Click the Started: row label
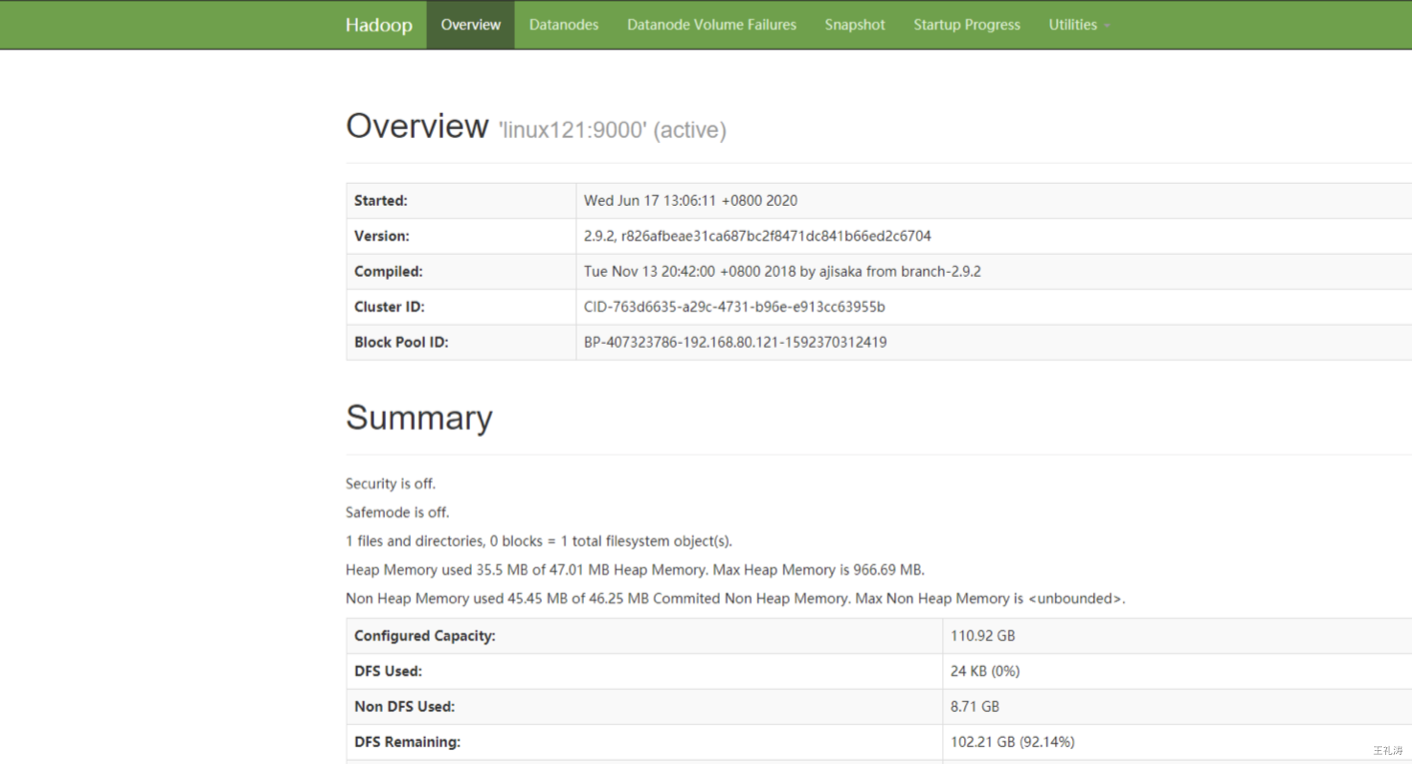The height and width of the screenshot is (764, 1412). click(x=381, y=201)
